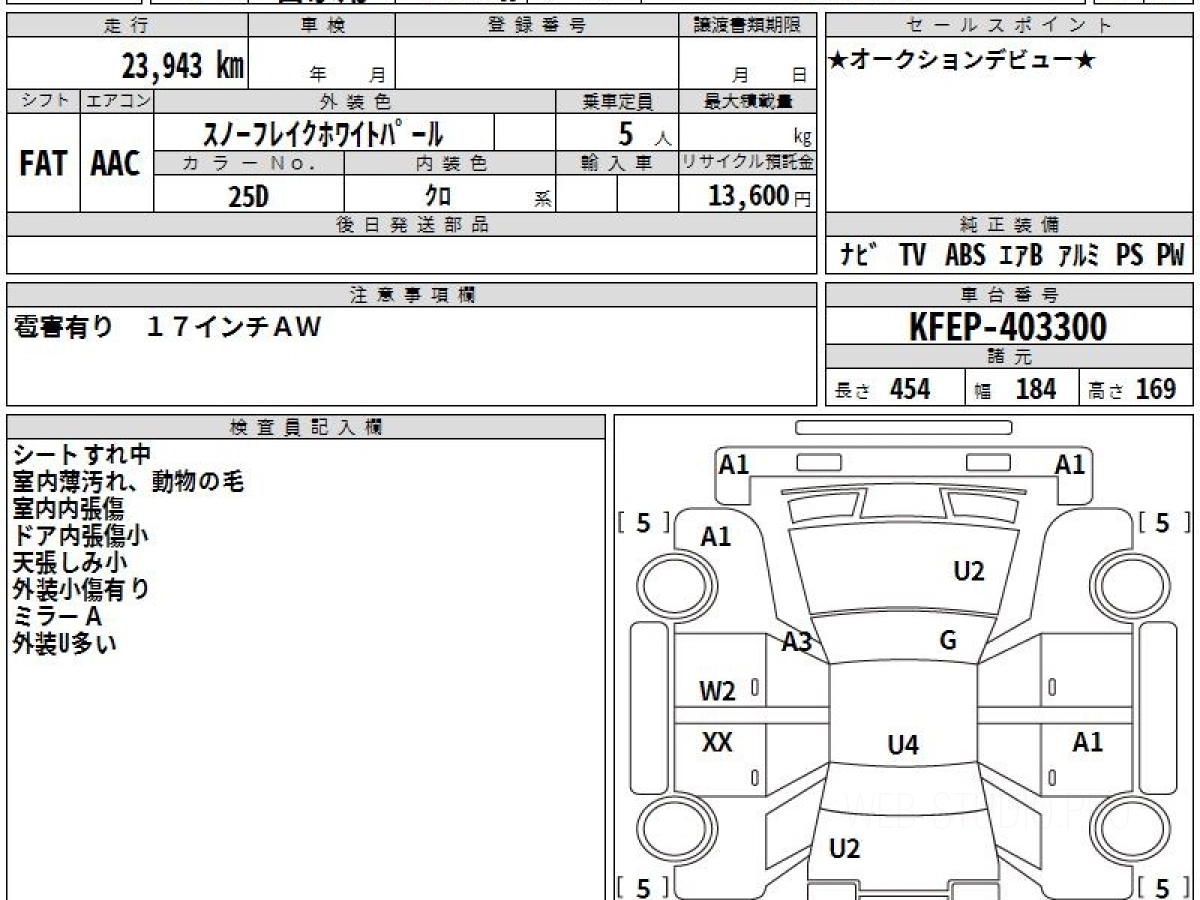Click the TV equipment entry
The image size is (1200, 900).
(912, 255)
